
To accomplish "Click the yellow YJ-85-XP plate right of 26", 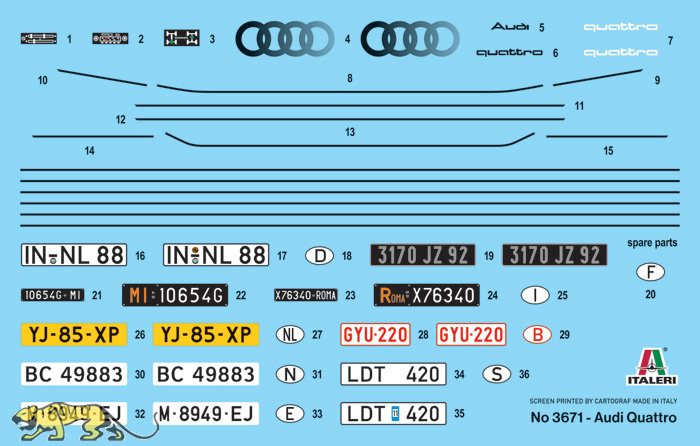I will [206, 334].
